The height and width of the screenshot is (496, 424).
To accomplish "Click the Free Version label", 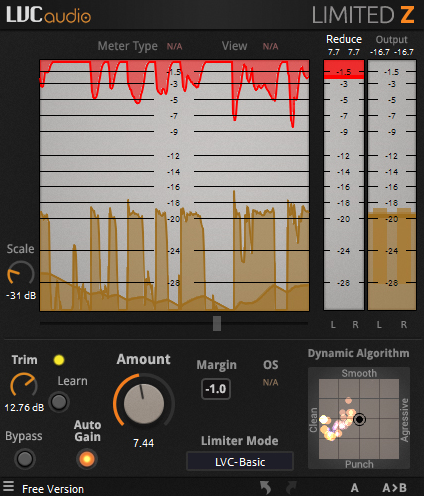I will point(53,489).
